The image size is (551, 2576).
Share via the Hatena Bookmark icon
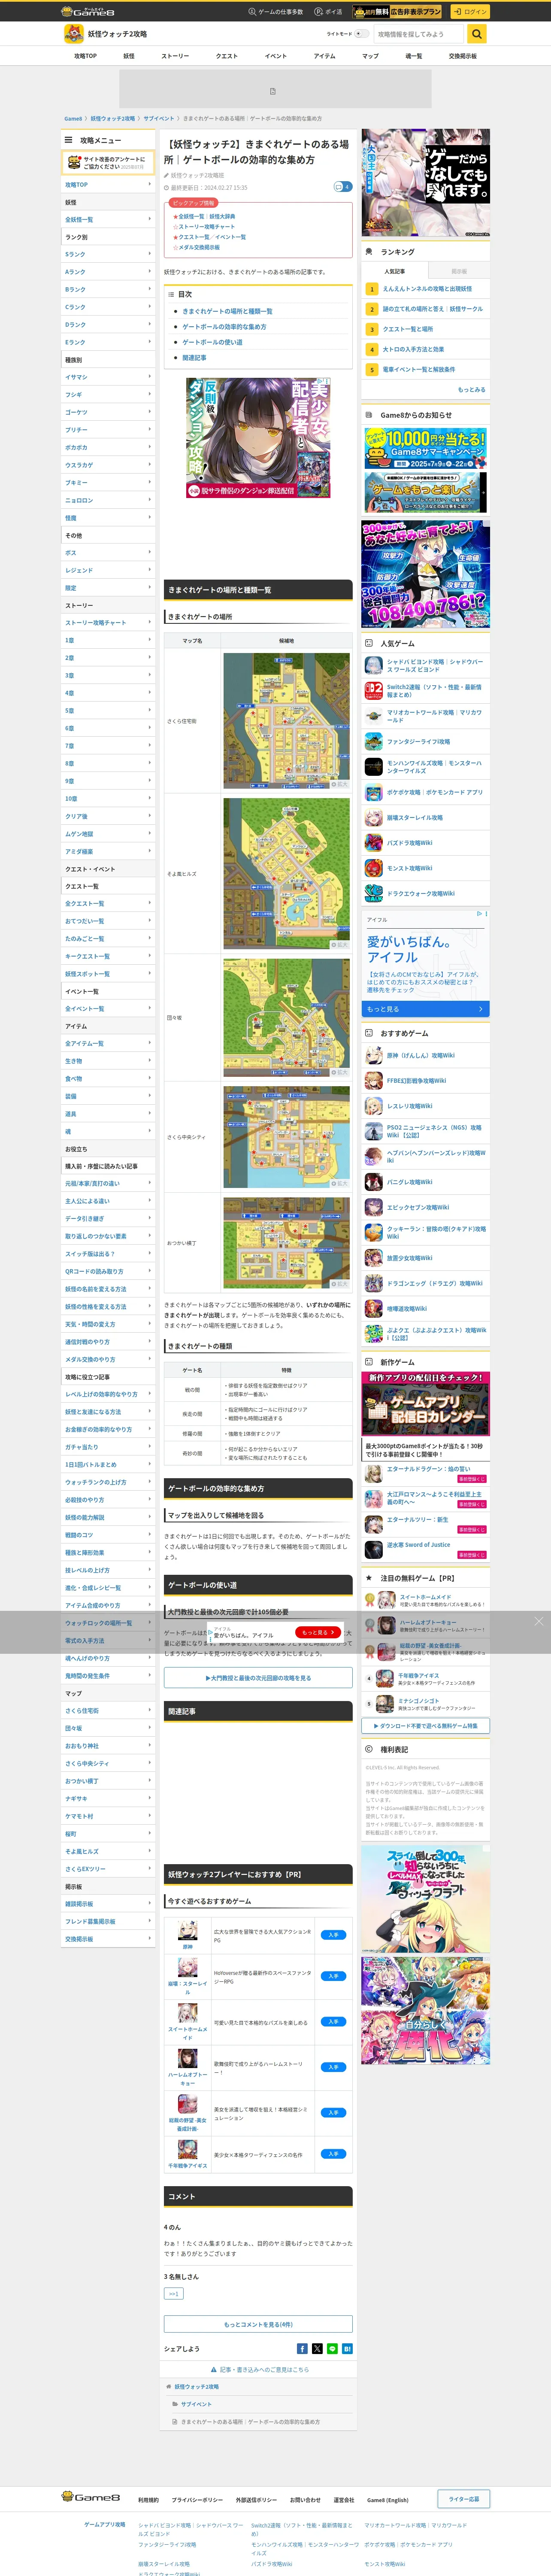click(x=347, y=2349)
